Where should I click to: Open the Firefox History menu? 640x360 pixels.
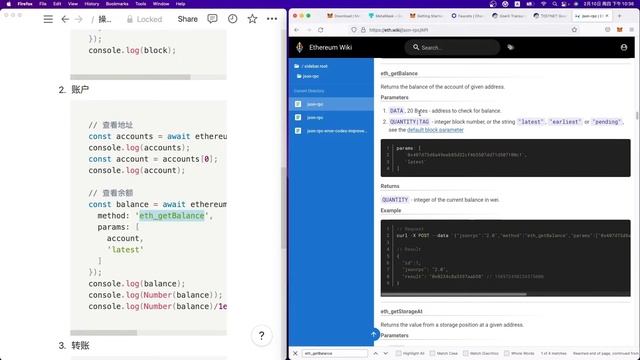[x=91, y=4]
